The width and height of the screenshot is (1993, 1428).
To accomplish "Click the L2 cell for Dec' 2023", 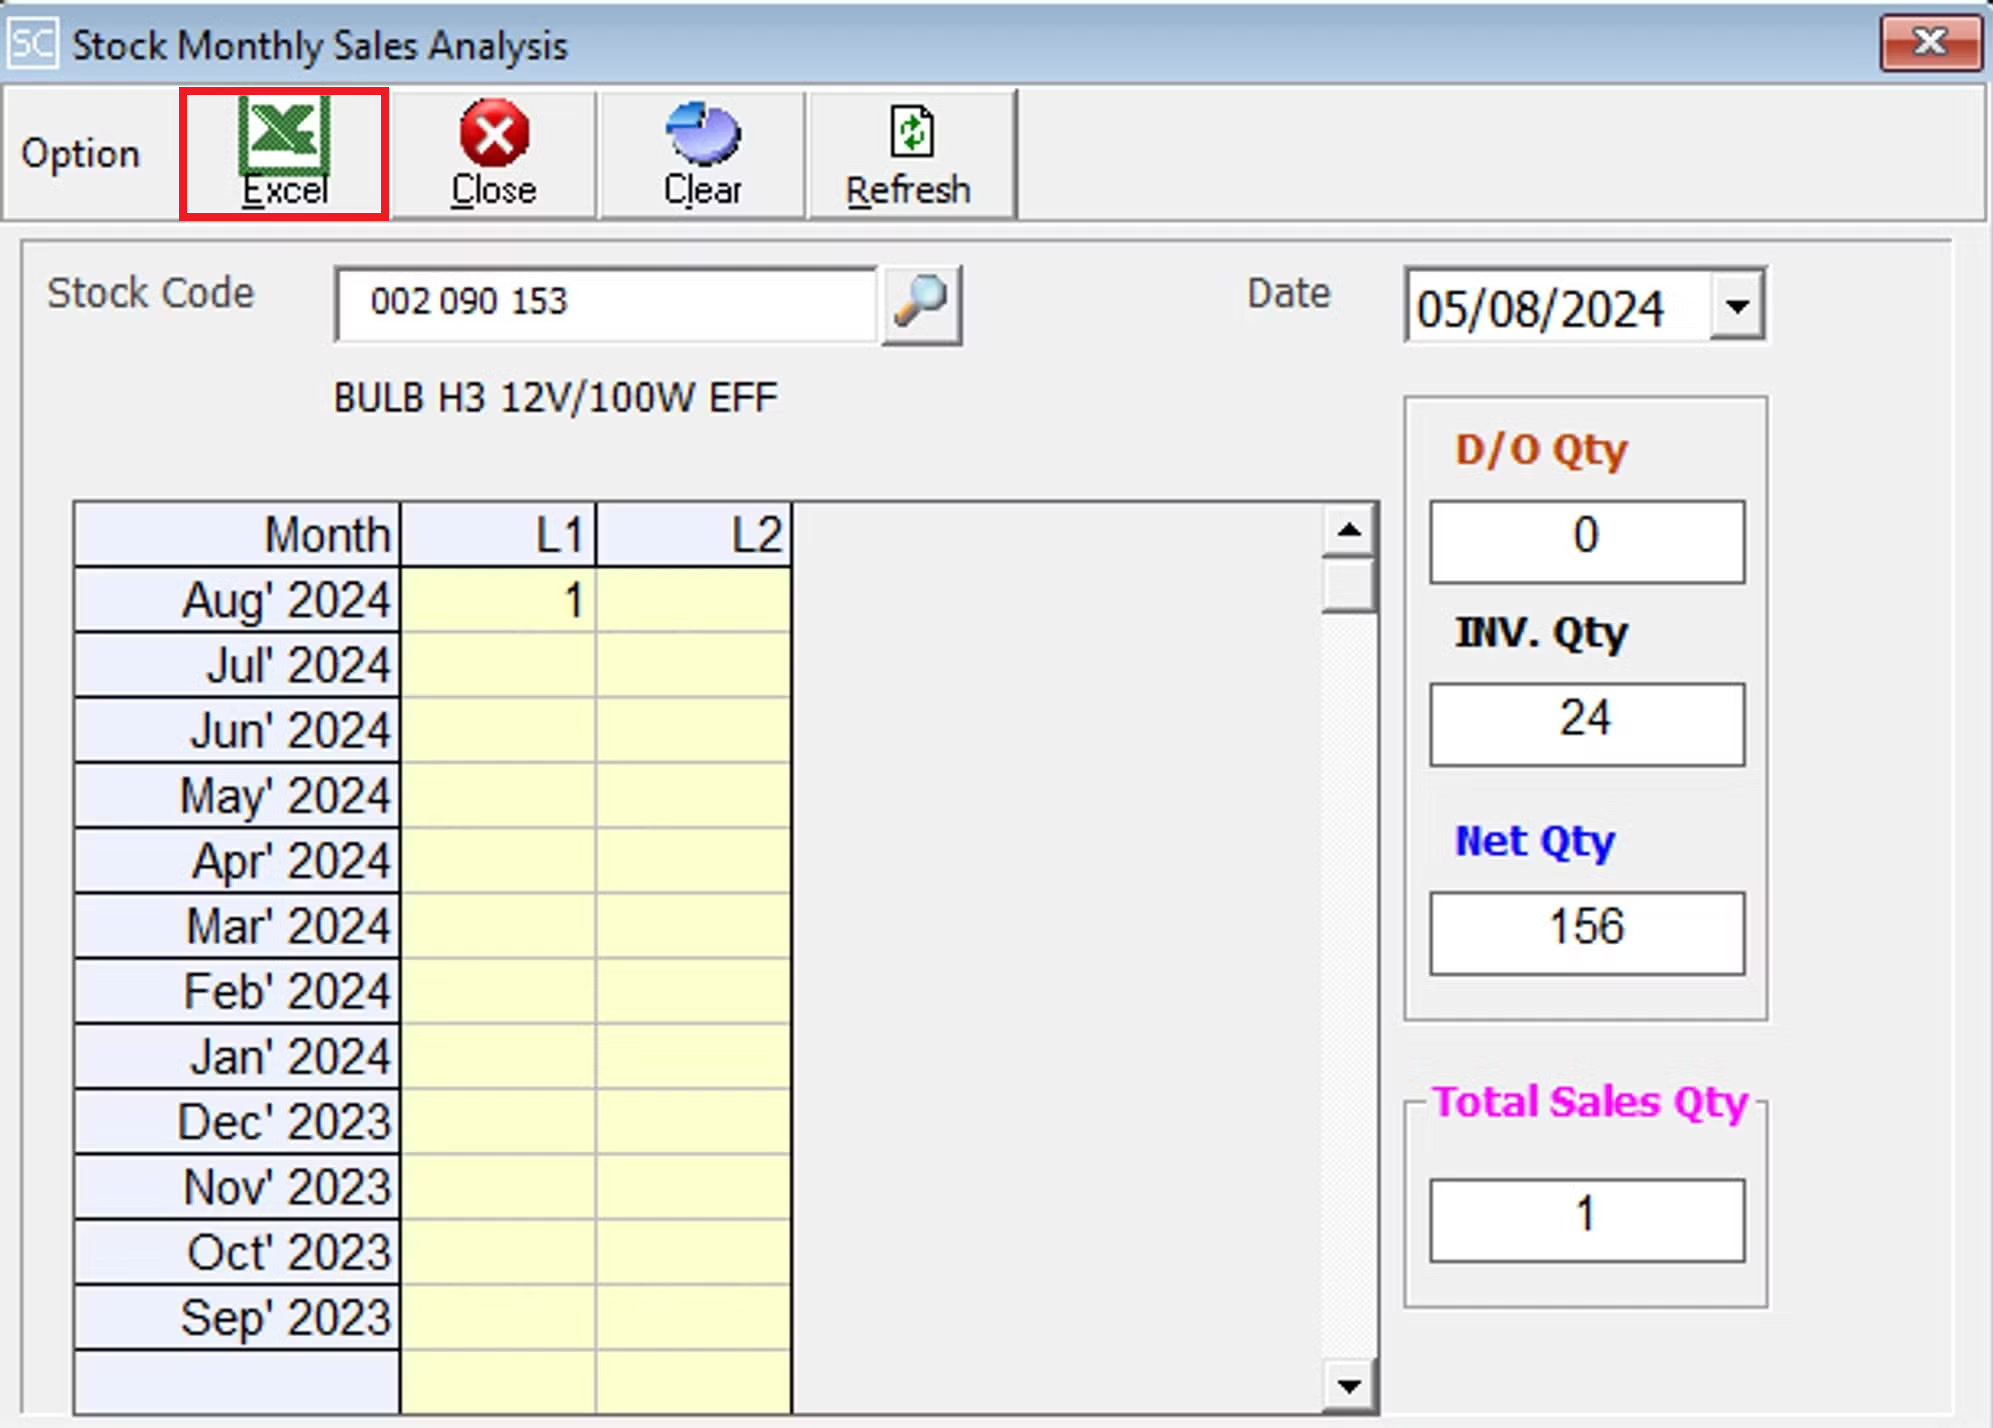I will click(x=694, y=1122).
